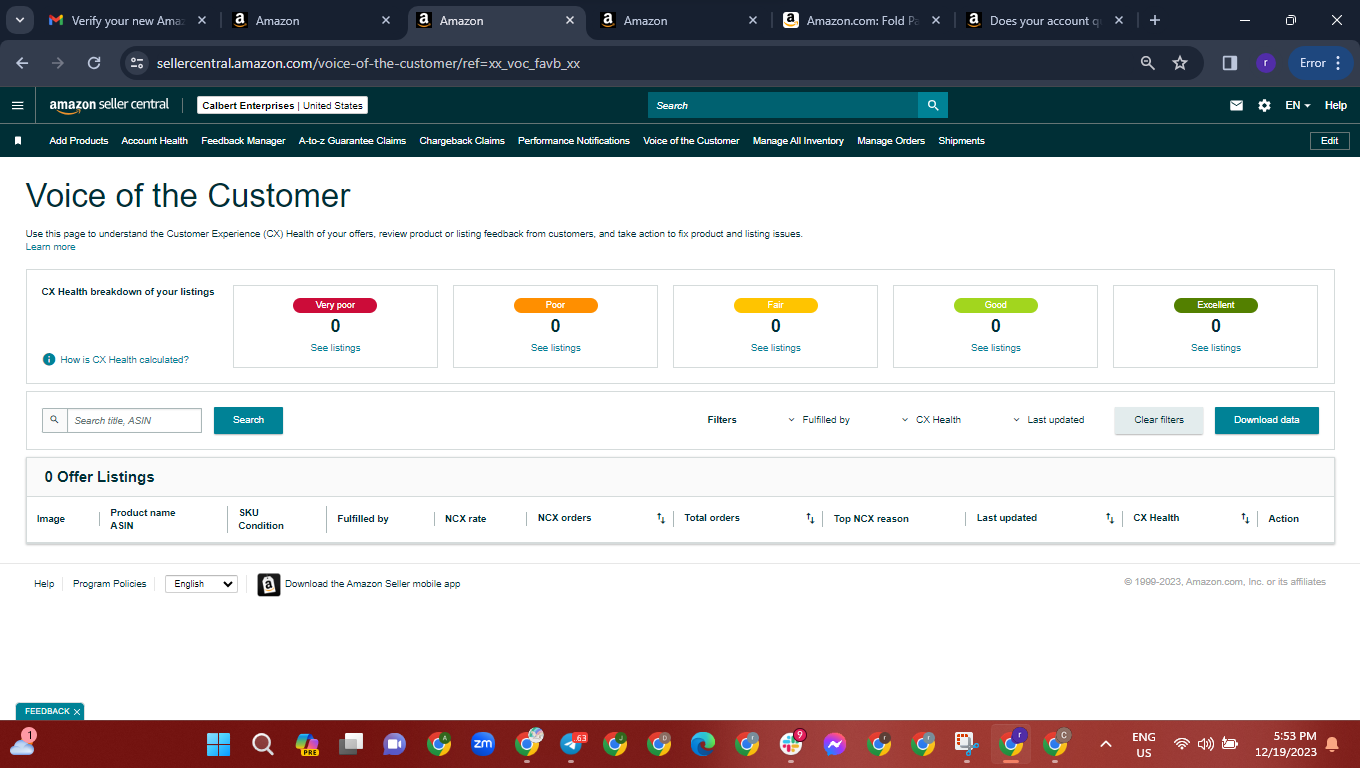
Task: Click the Chrome zoom magnifier icon
Action: click(1148, 63)
